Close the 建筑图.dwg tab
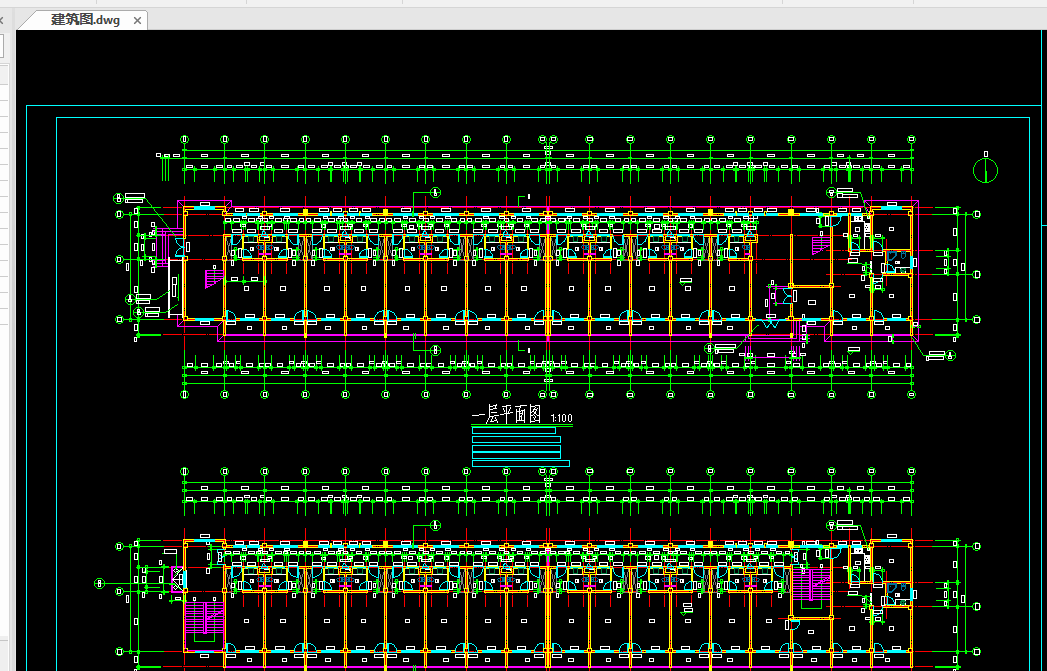1047x671 pixels. tap(137, 21)
